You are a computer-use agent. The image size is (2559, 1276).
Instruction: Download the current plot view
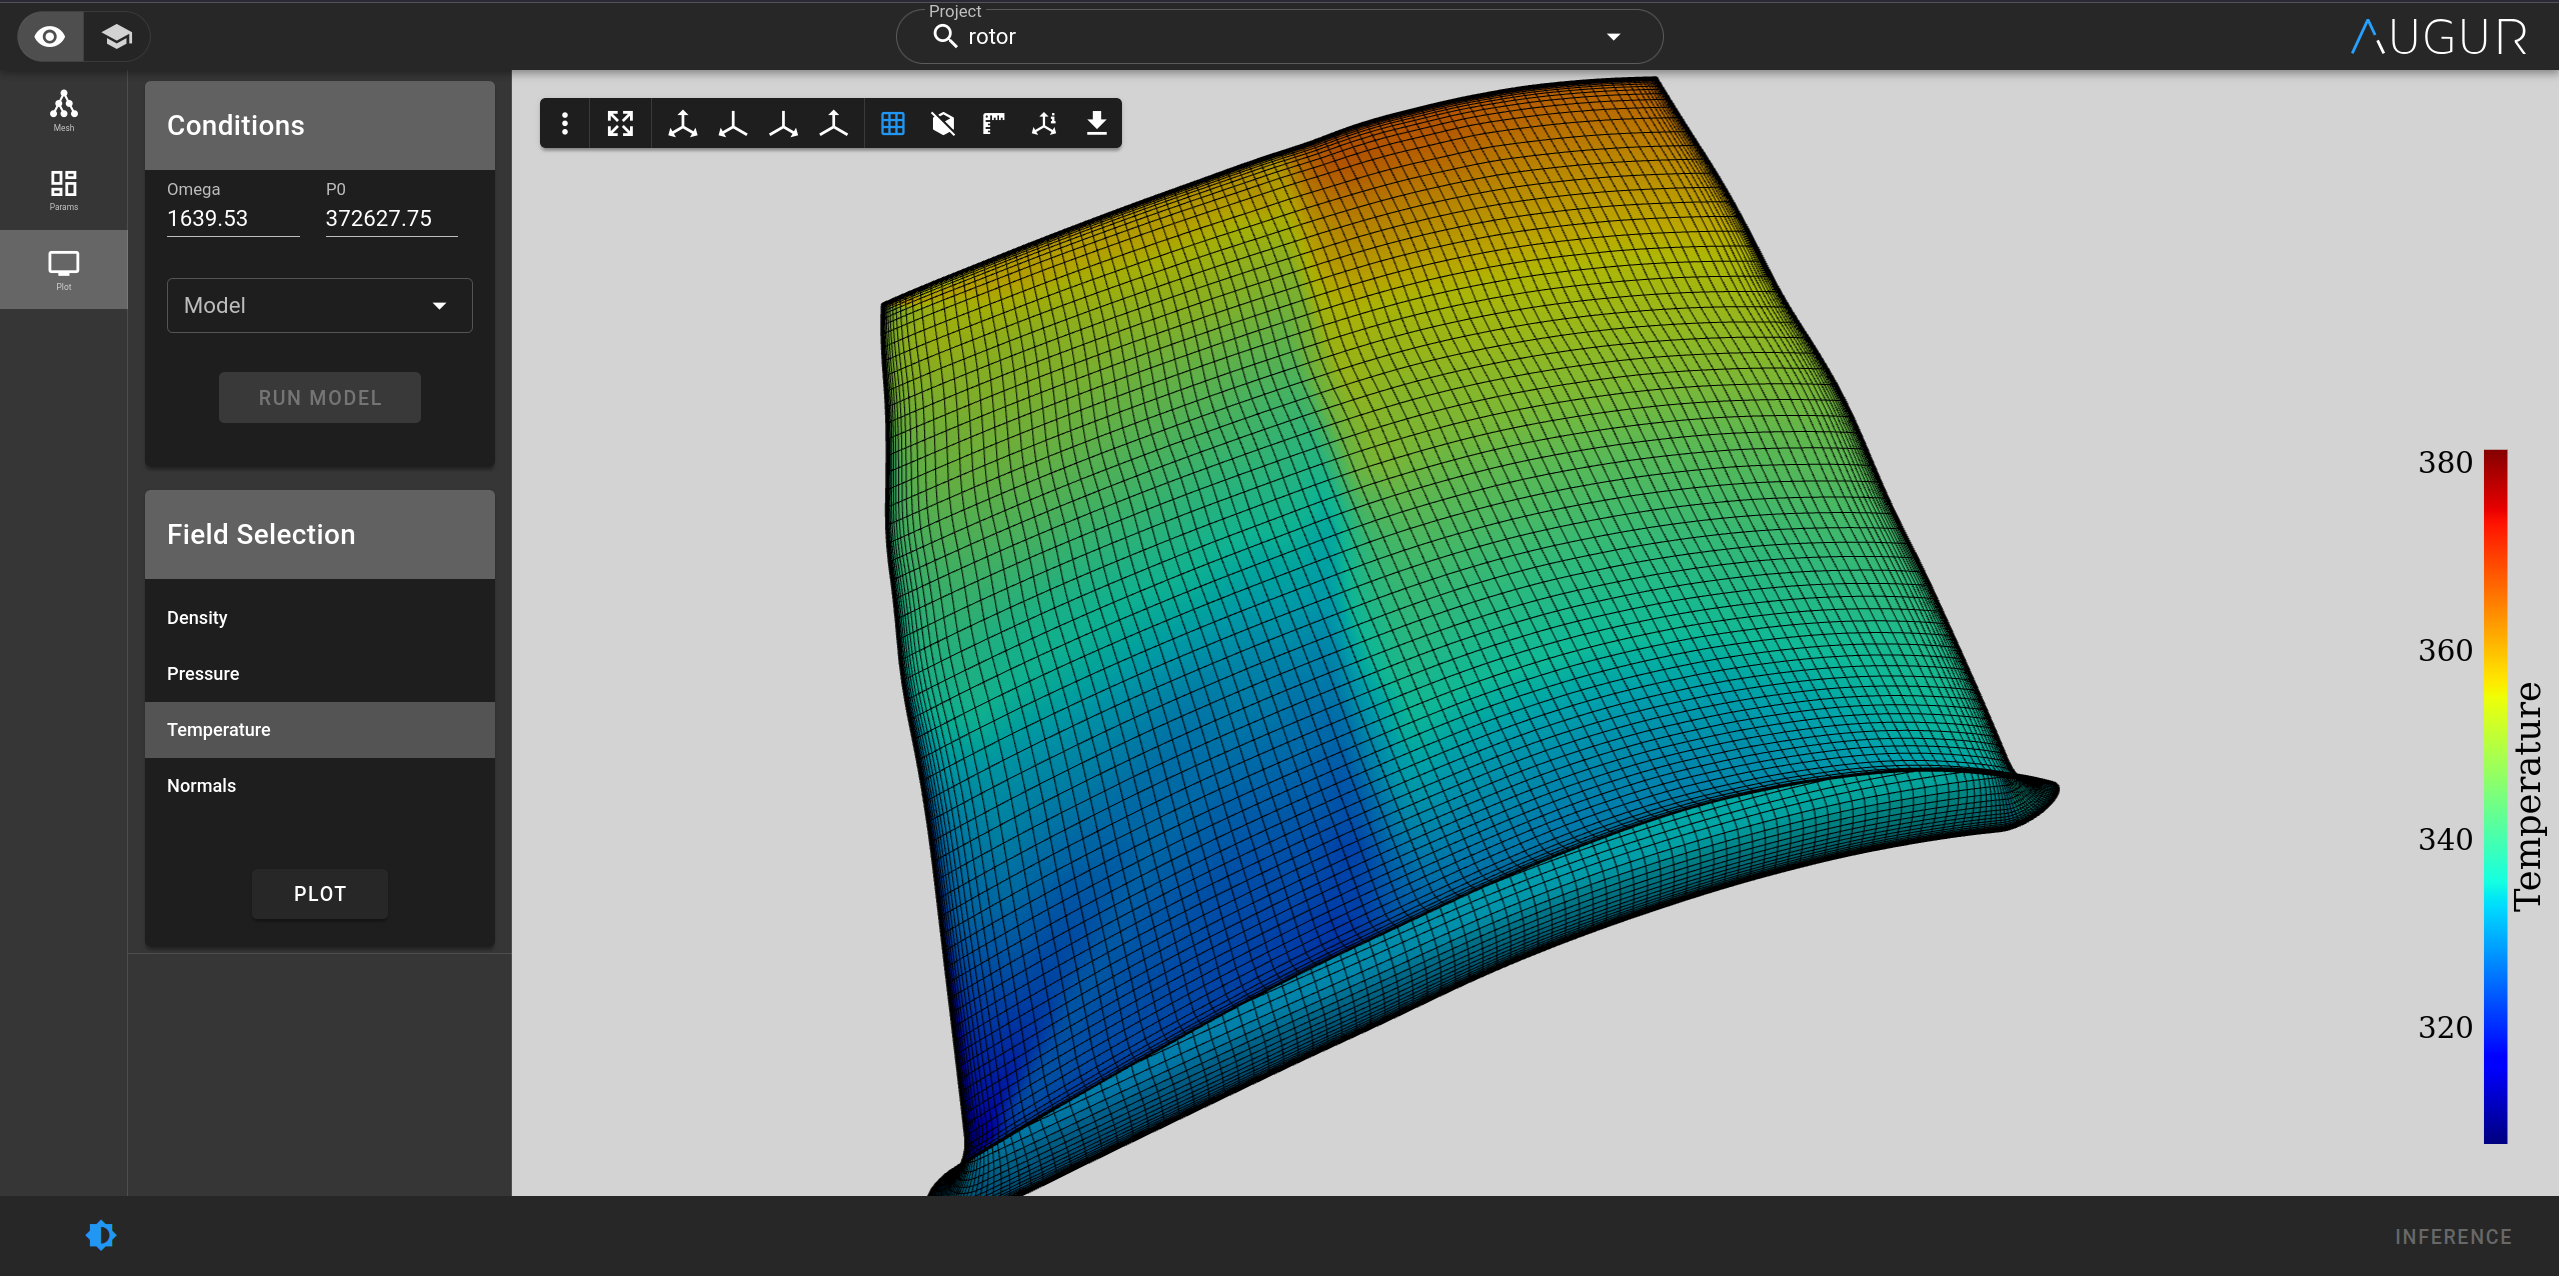[x=1096, y=123]
